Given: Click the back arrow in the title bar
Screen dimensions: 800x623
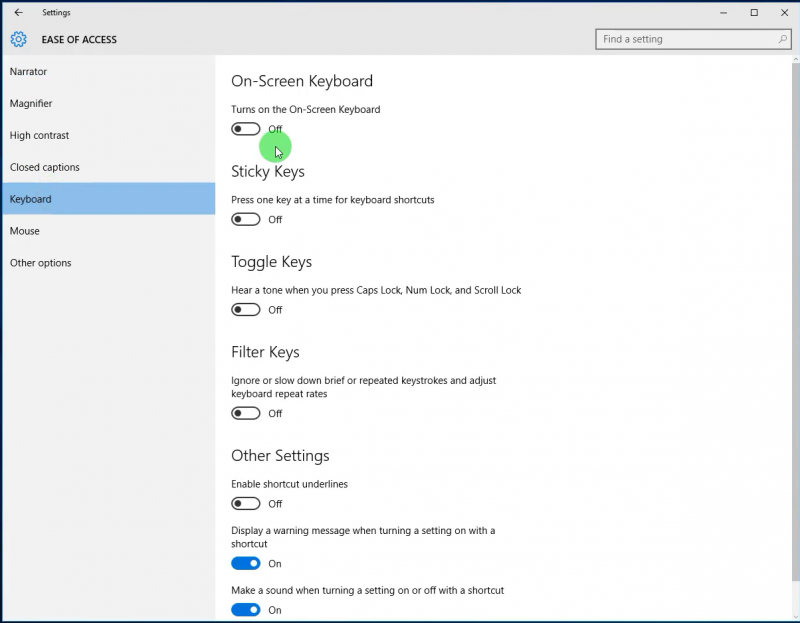Looking at the screenshot, I should click(x=18, y=13).
